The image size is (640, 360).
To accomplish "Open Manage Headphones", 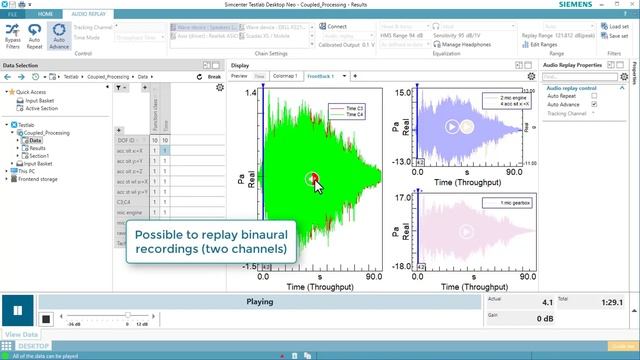I will tap(462, 44).
